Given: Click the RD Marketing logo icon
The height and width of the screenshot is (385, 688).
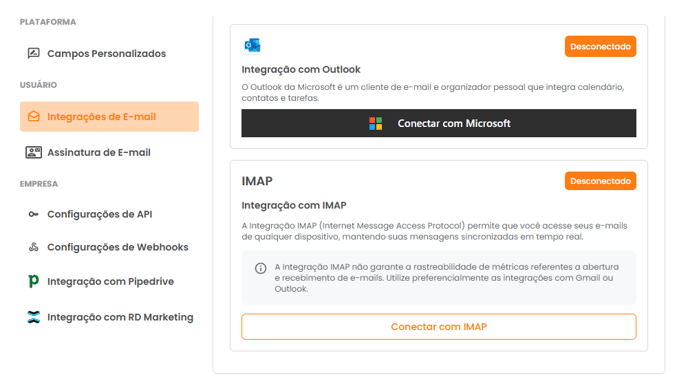Looking at the screenshot, I should pos(33,317).
